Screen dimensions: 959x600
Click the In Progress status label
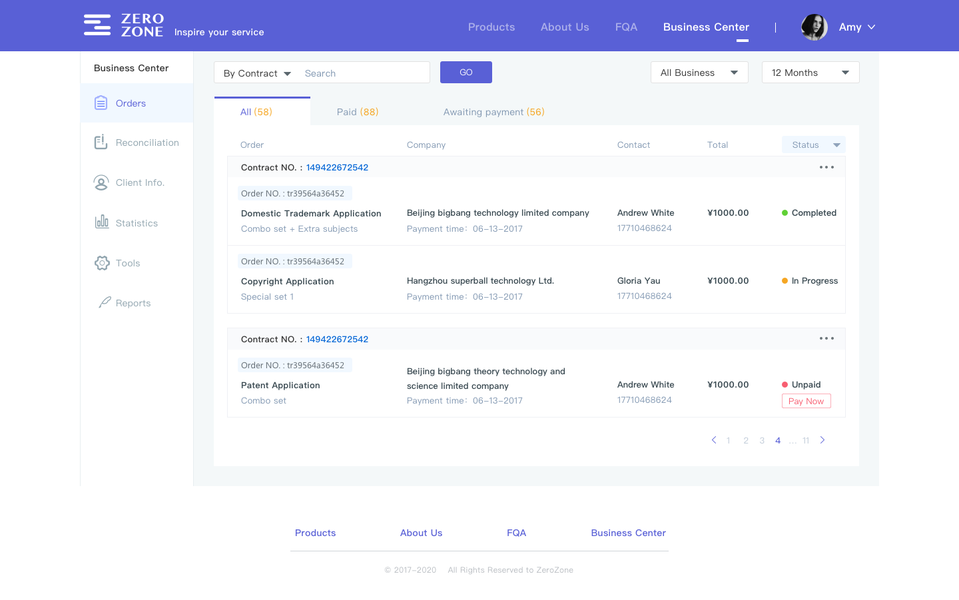814,281
